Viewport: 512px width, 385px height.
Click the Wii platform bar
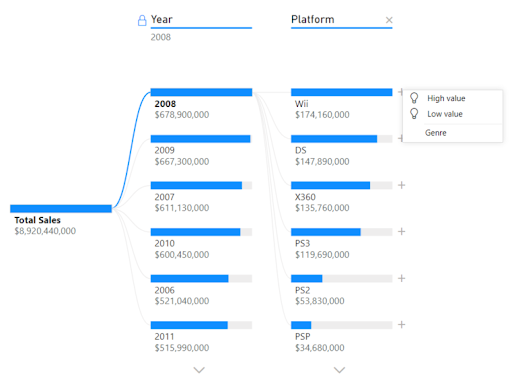pyautogui.click(x=341, y=92)
